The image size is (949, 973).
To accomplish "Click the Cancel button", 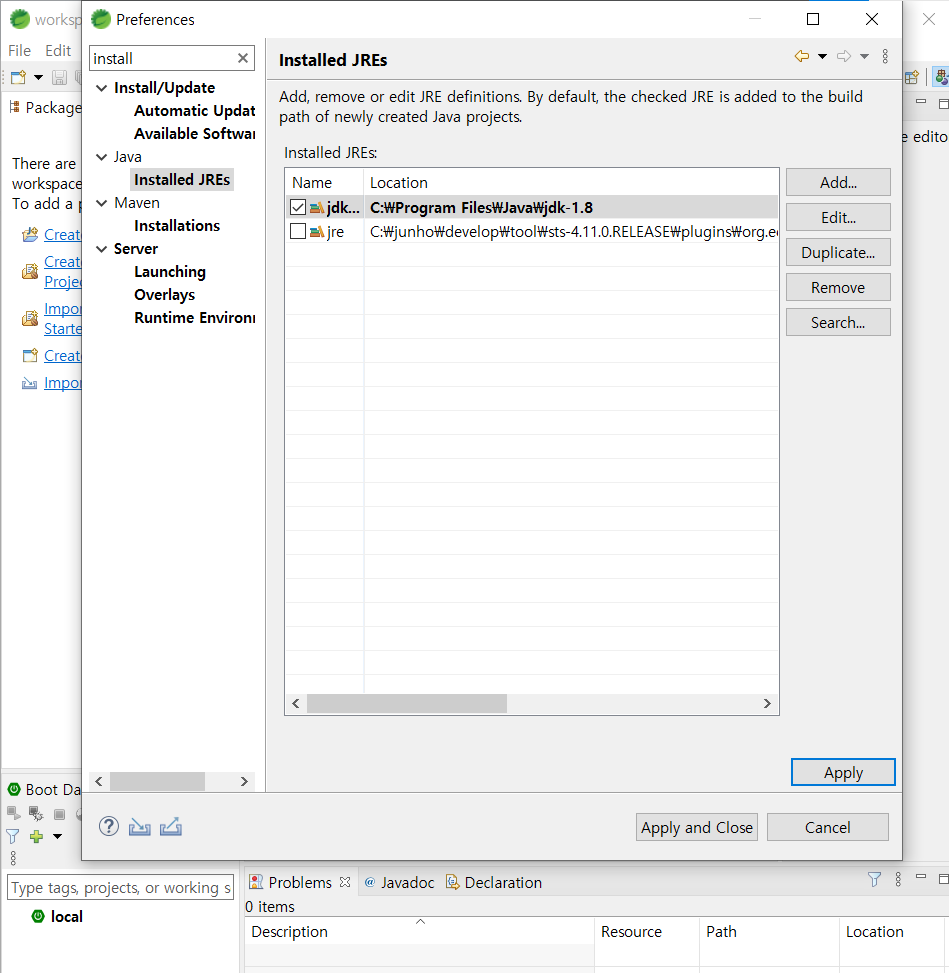I will pyautogui.click(x=827, y=827).
